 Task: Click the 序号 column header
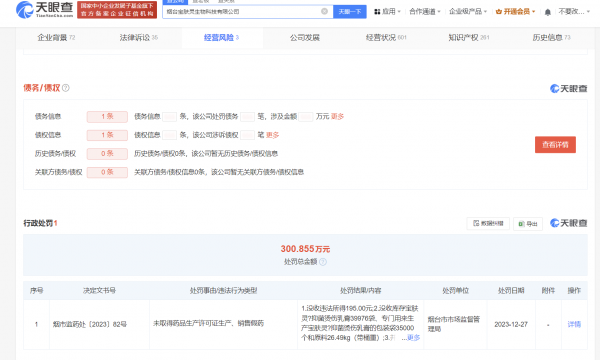[x=36, y=290]
